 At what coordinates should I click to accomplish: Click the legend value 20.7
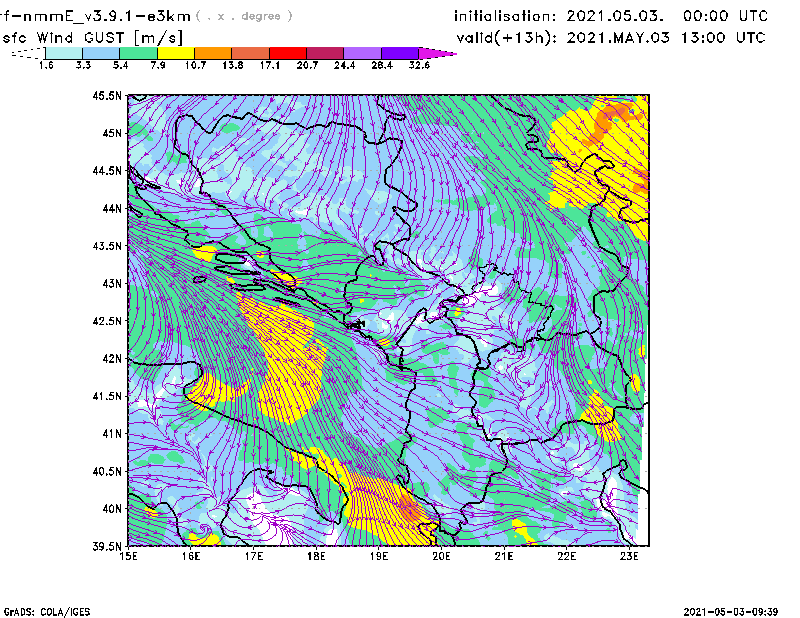(307, 65)
